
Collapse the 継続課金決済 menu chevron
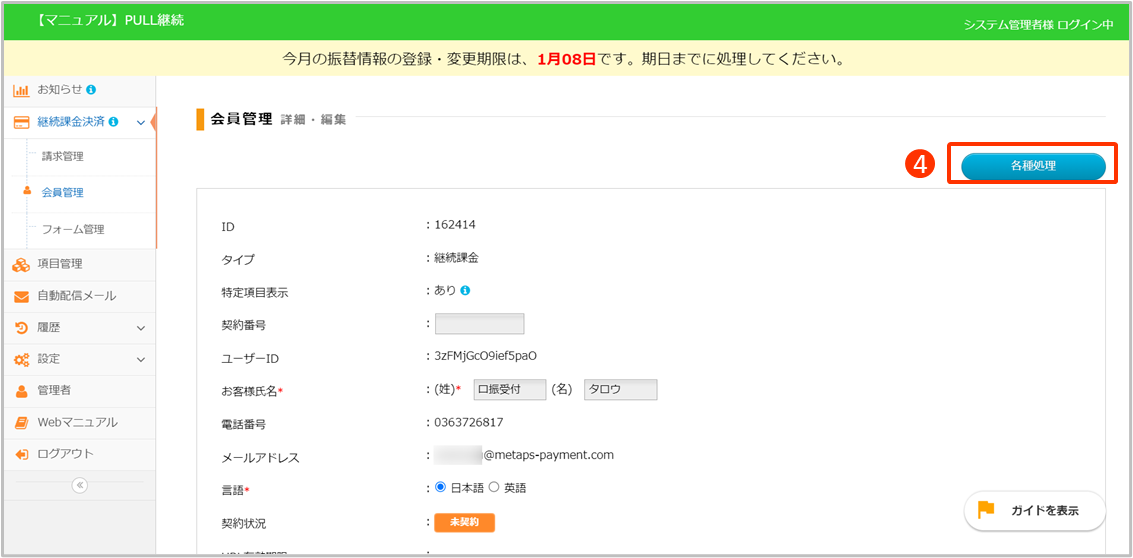141,123
